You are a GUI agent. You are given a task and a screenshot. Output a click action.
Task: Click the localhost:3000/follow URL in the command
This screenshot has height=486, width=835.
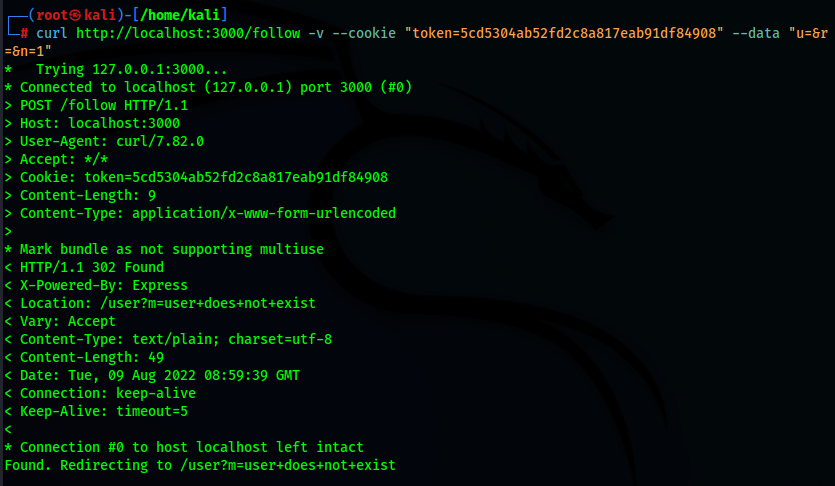click(185, 33)
